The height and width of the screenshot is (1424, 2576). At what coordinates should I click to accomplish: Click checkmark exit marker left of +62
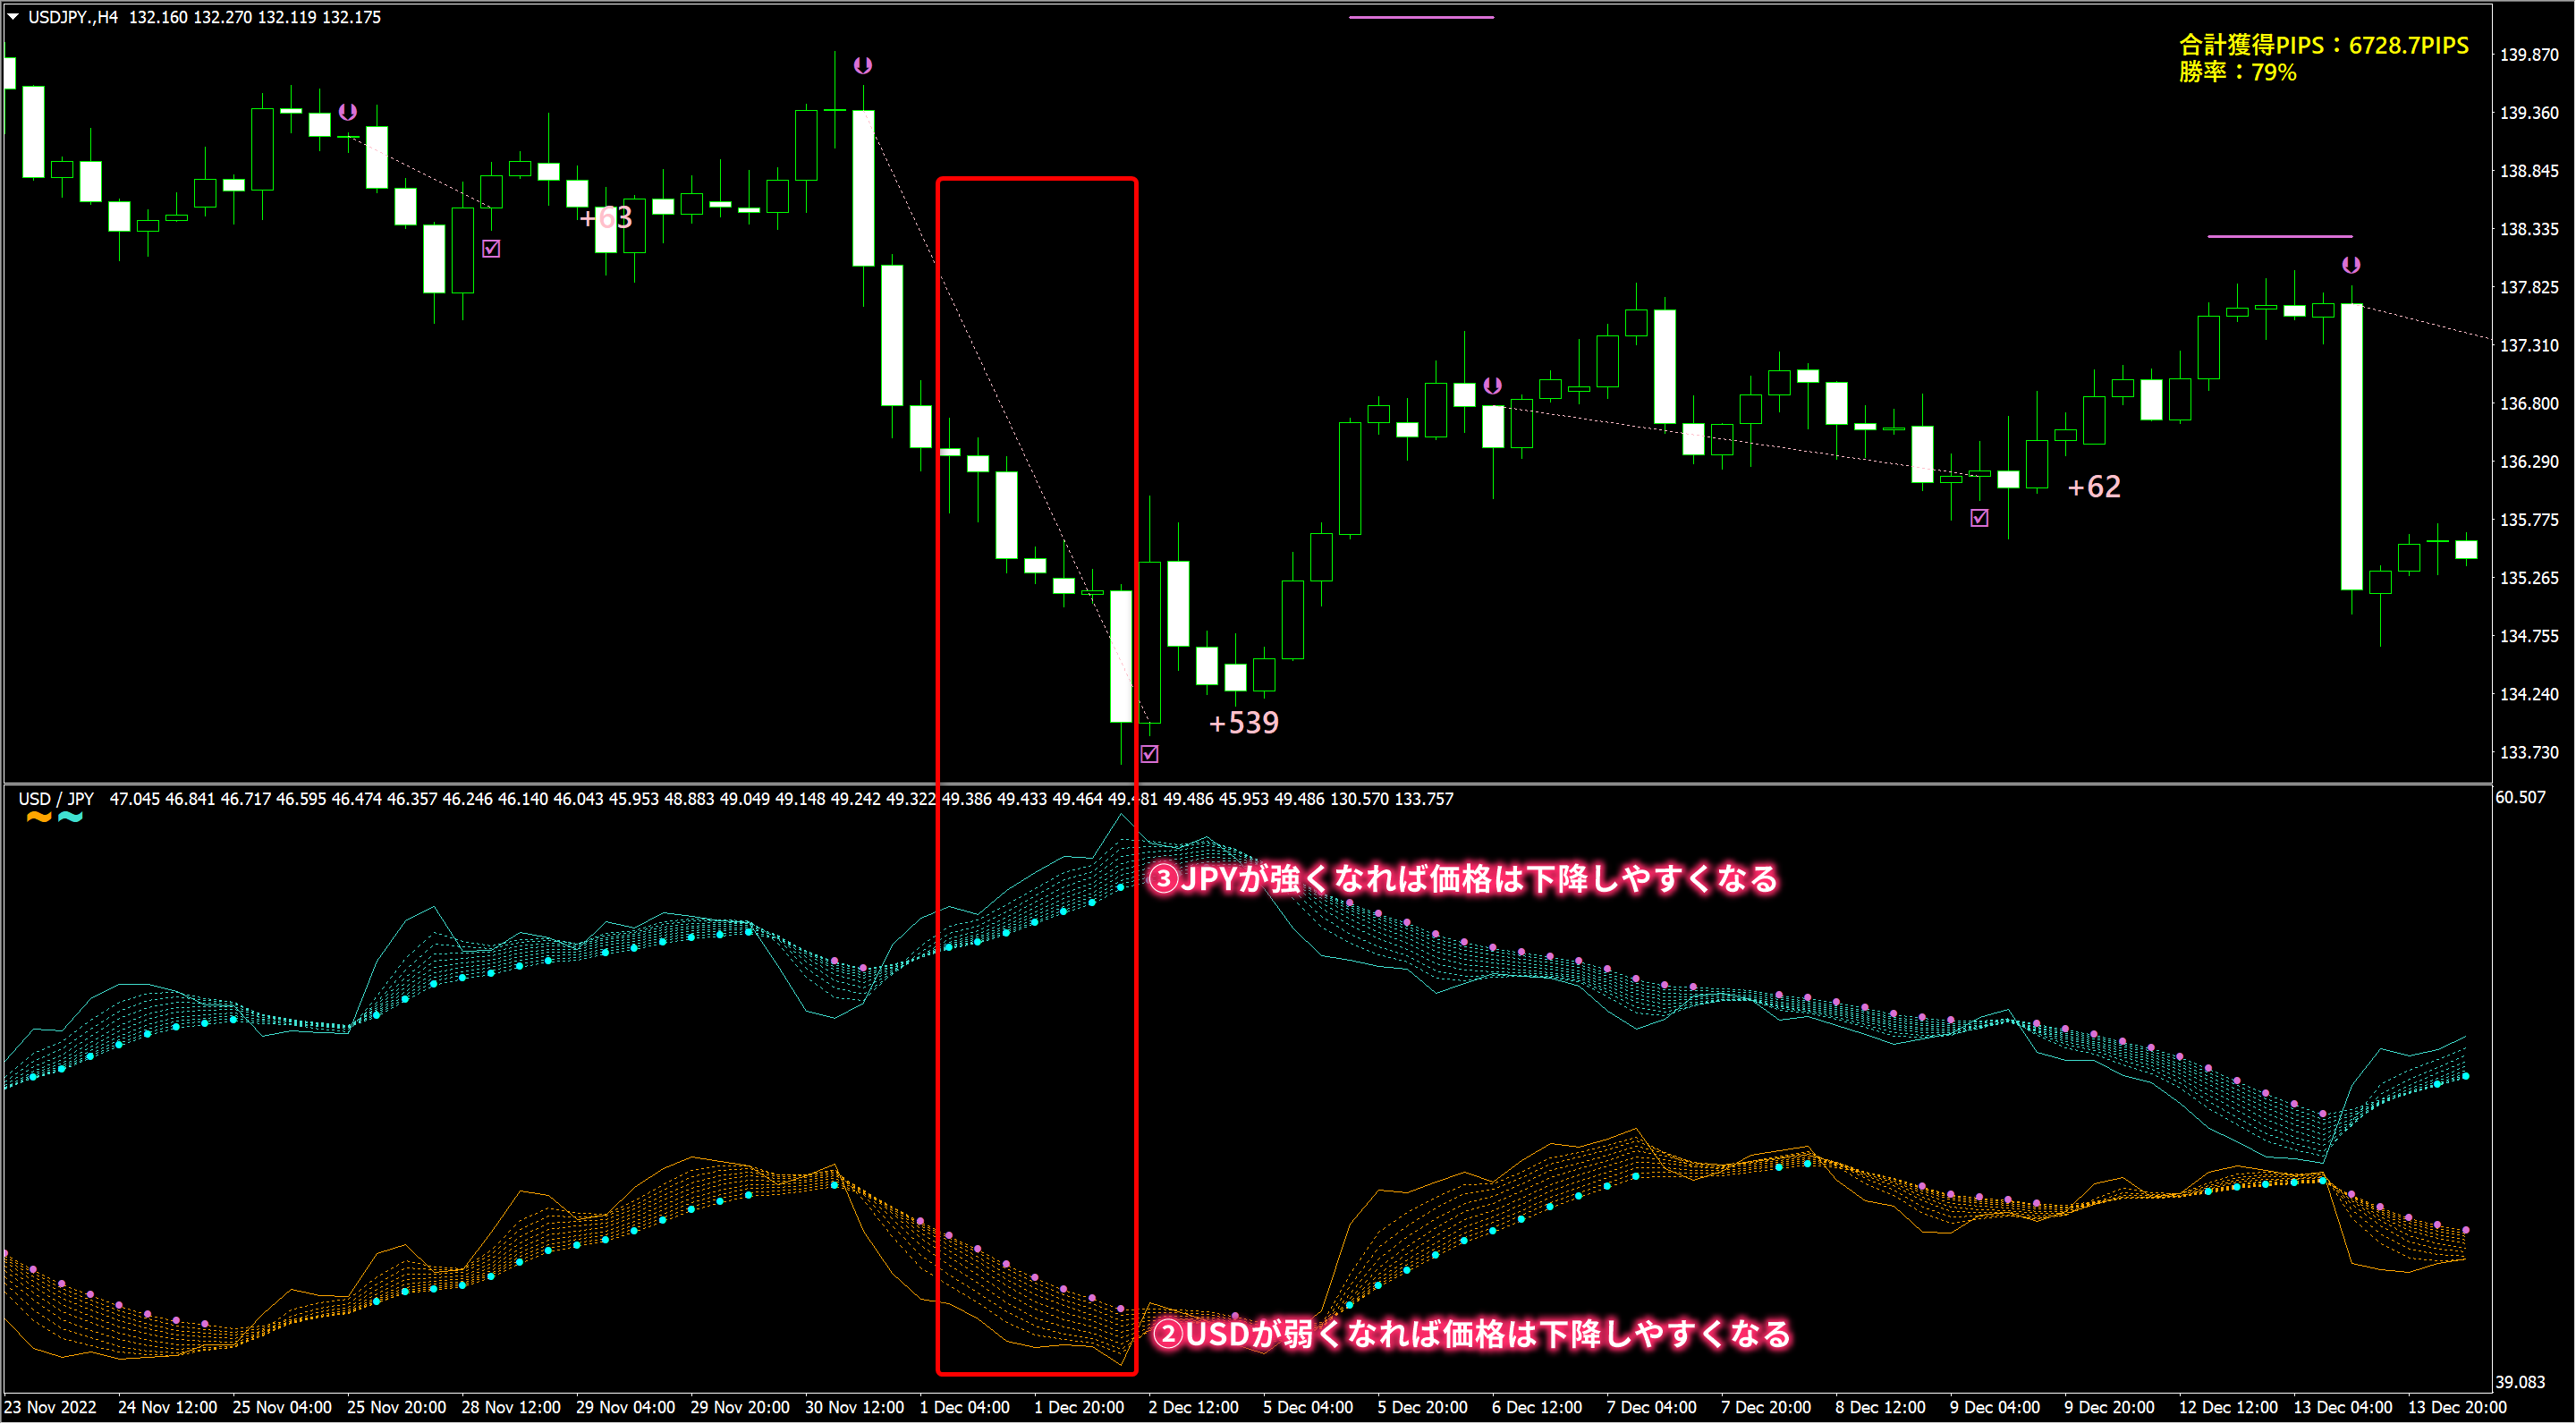click(1979, 517)
